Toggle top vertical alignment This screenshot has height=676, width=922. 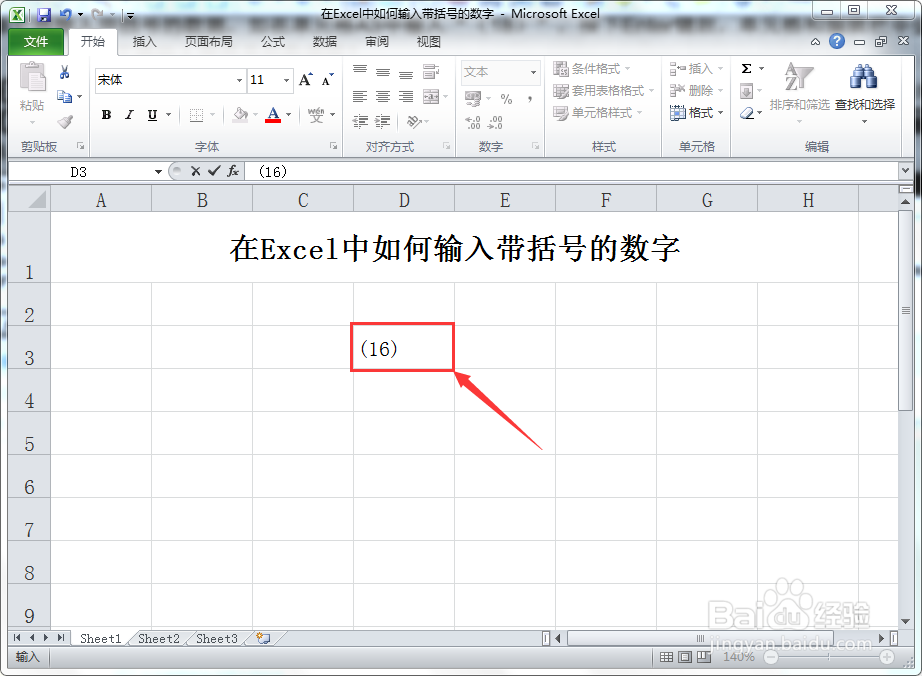[360, 71]
